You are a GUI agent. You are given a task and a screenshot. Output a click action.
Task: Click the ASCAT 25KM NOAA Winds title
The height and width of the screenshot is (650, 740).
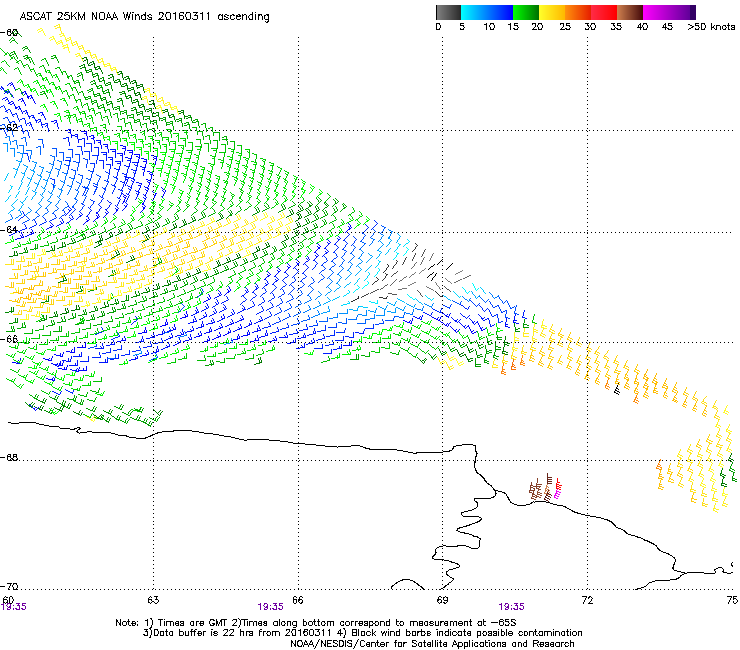(x=144, y=17)
